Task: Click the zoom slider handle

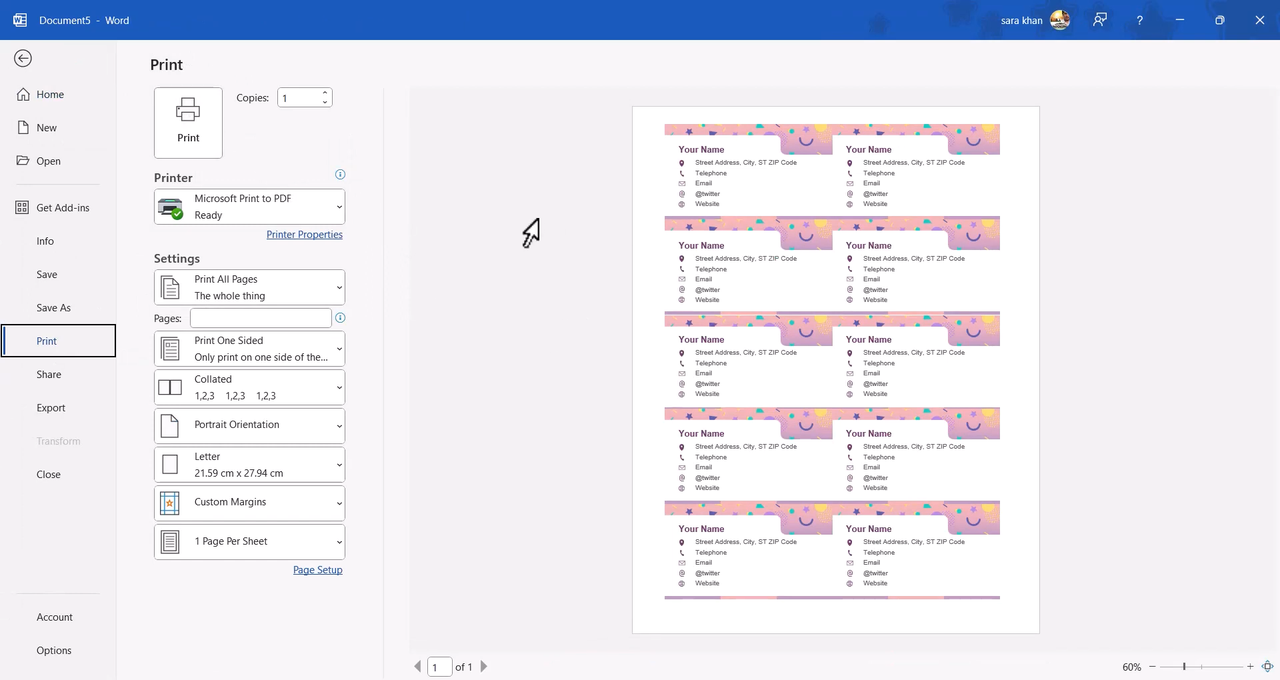Action: [1184, 666]
